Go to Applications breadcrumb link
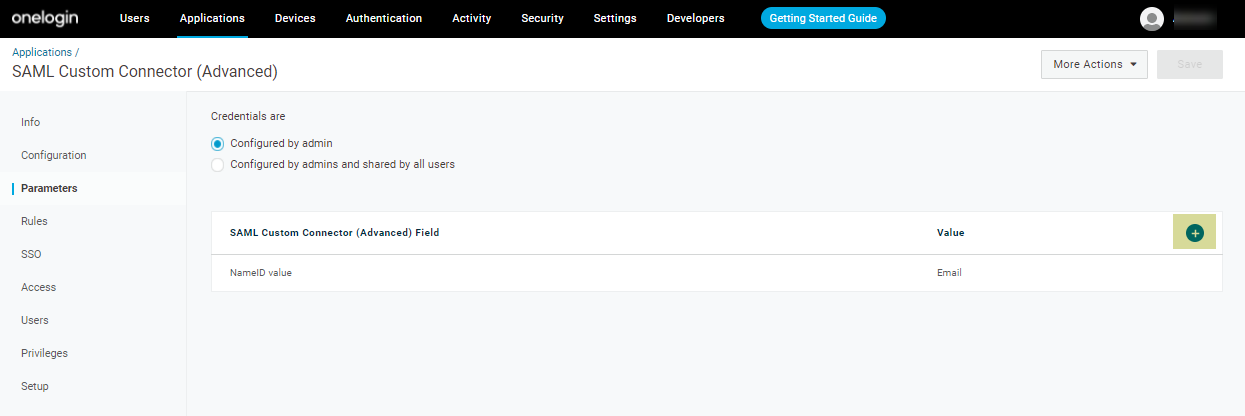Screen dimensions: 1245x416 (x=42, y=52)
